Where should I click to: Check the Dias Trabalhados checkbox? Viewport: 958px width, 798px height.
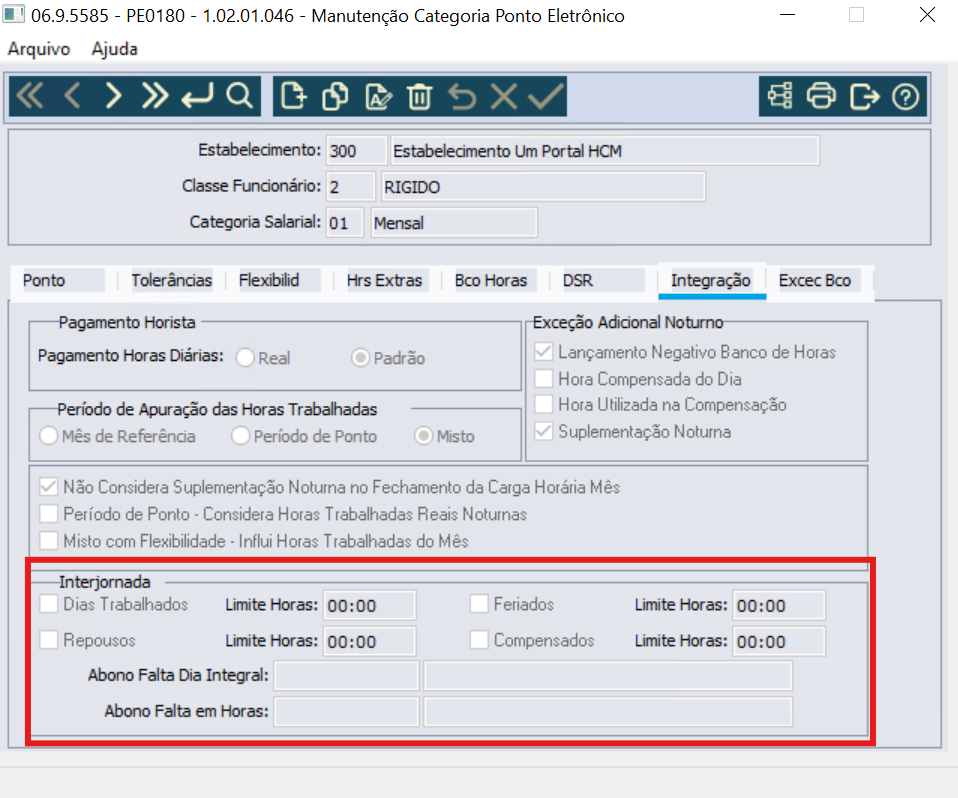pos(48,604)
